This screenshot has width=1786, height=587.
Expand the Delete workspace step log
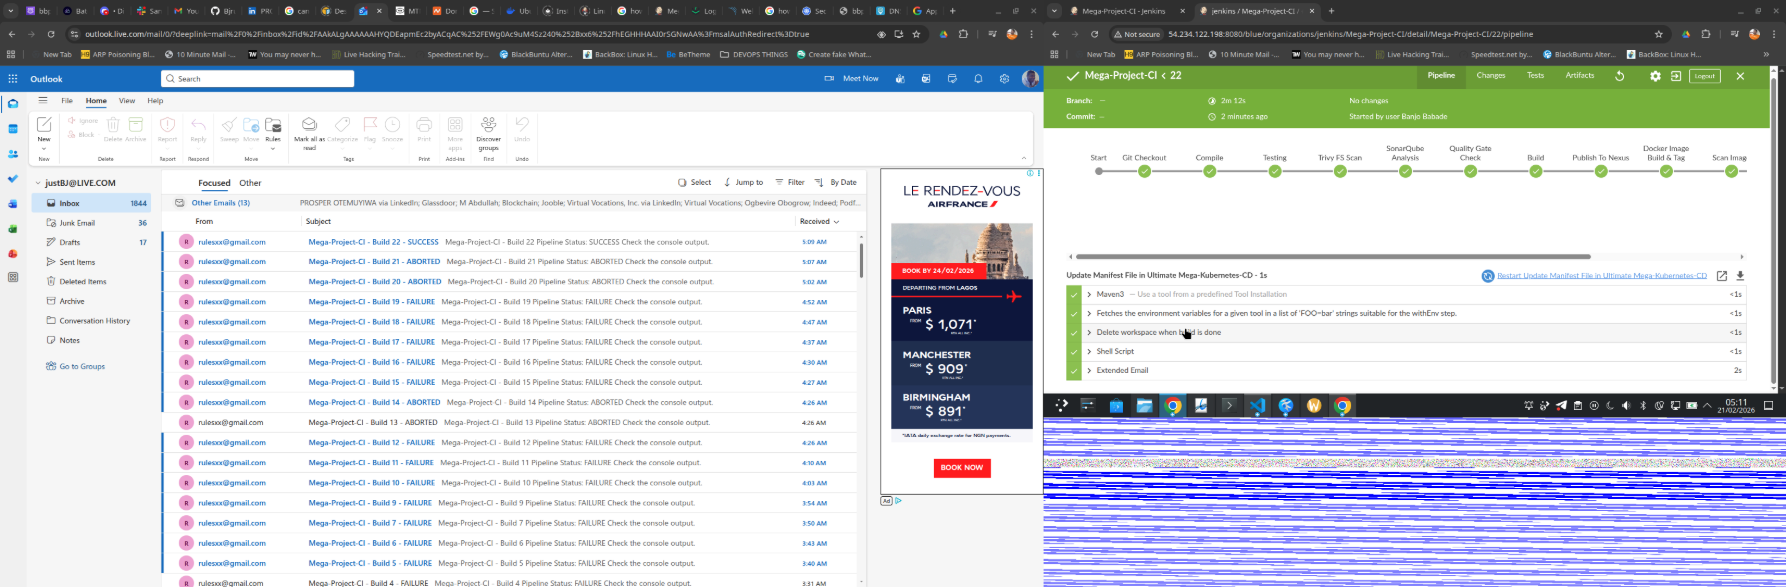(1089, 333)
